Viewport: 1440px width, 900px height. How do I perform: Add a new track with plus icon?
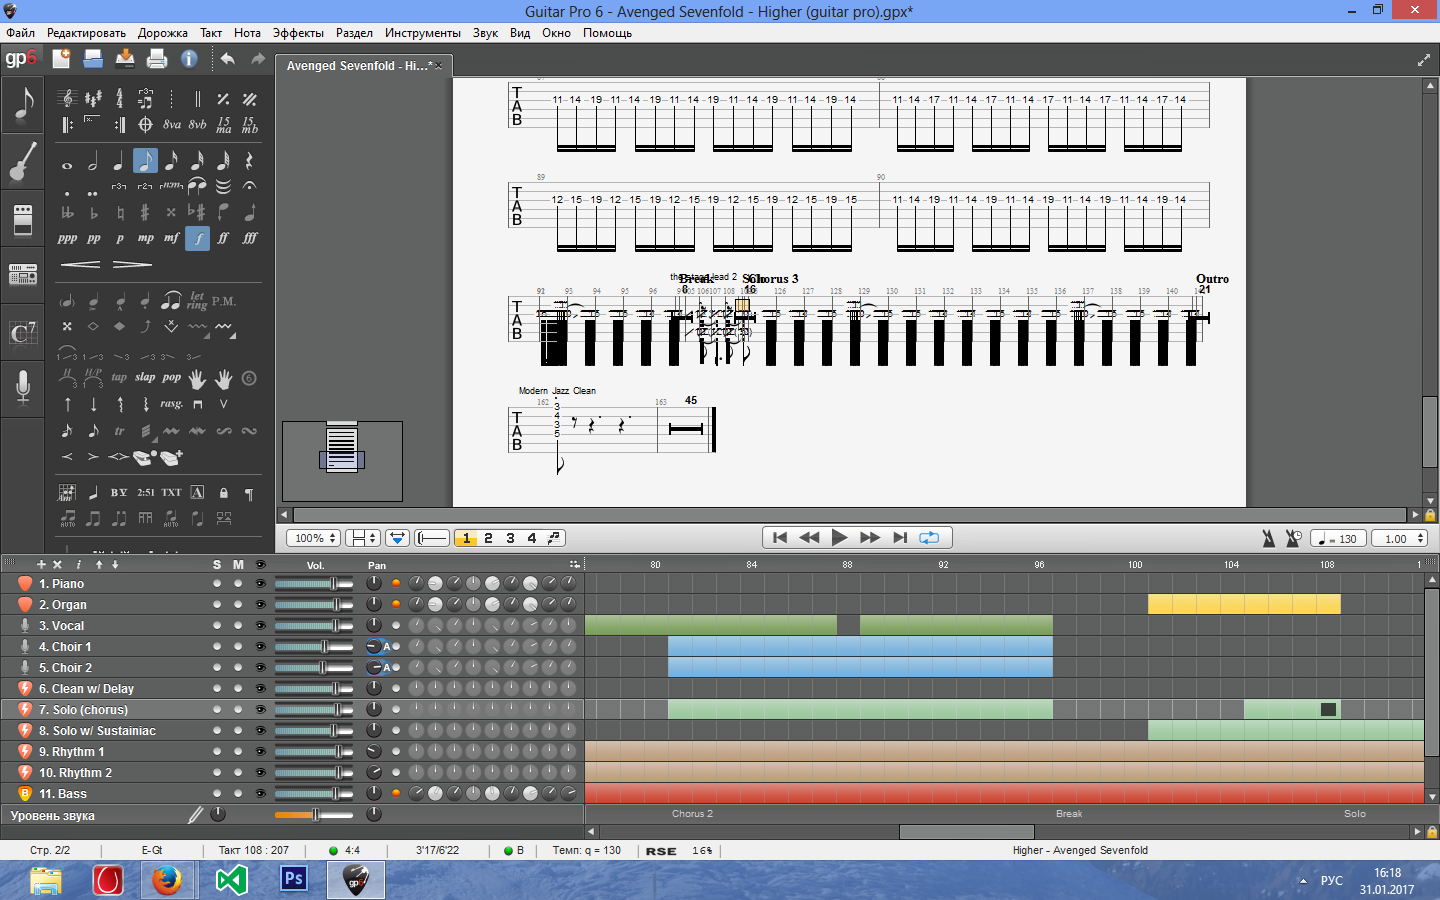(x=41, y=564)
